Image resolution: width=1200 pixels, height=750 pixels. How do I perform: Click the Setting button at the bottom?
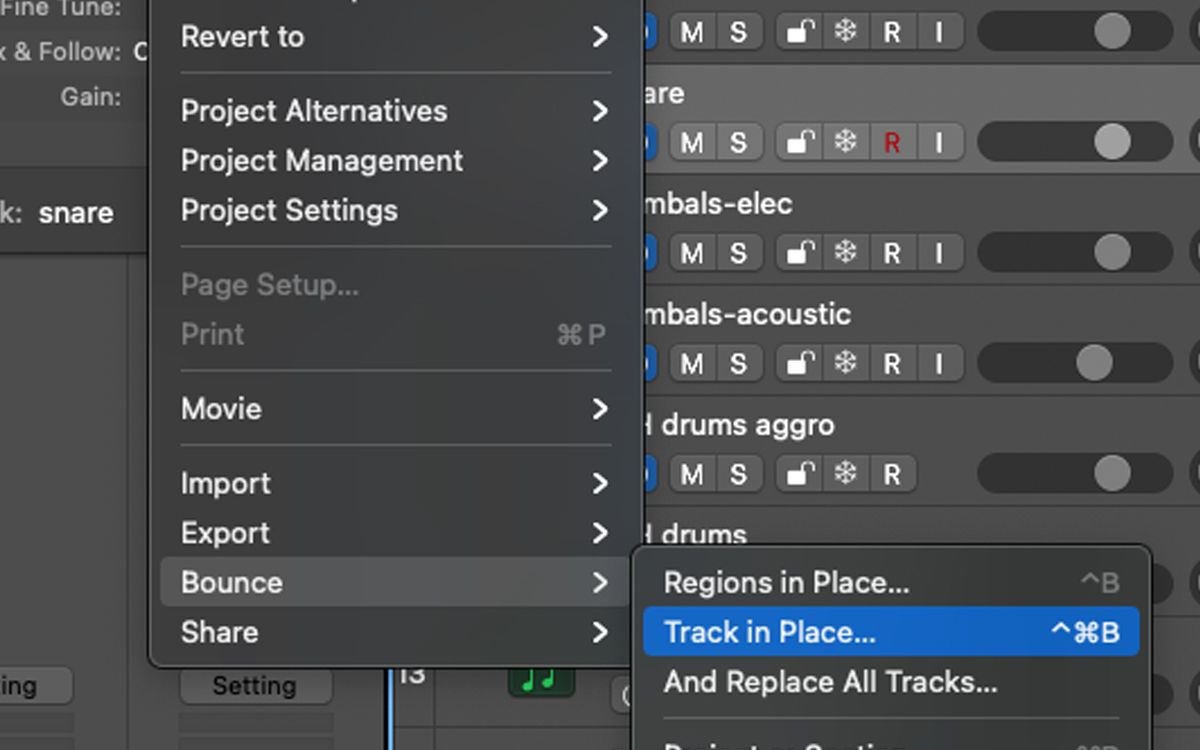click(x=255, y=685)
